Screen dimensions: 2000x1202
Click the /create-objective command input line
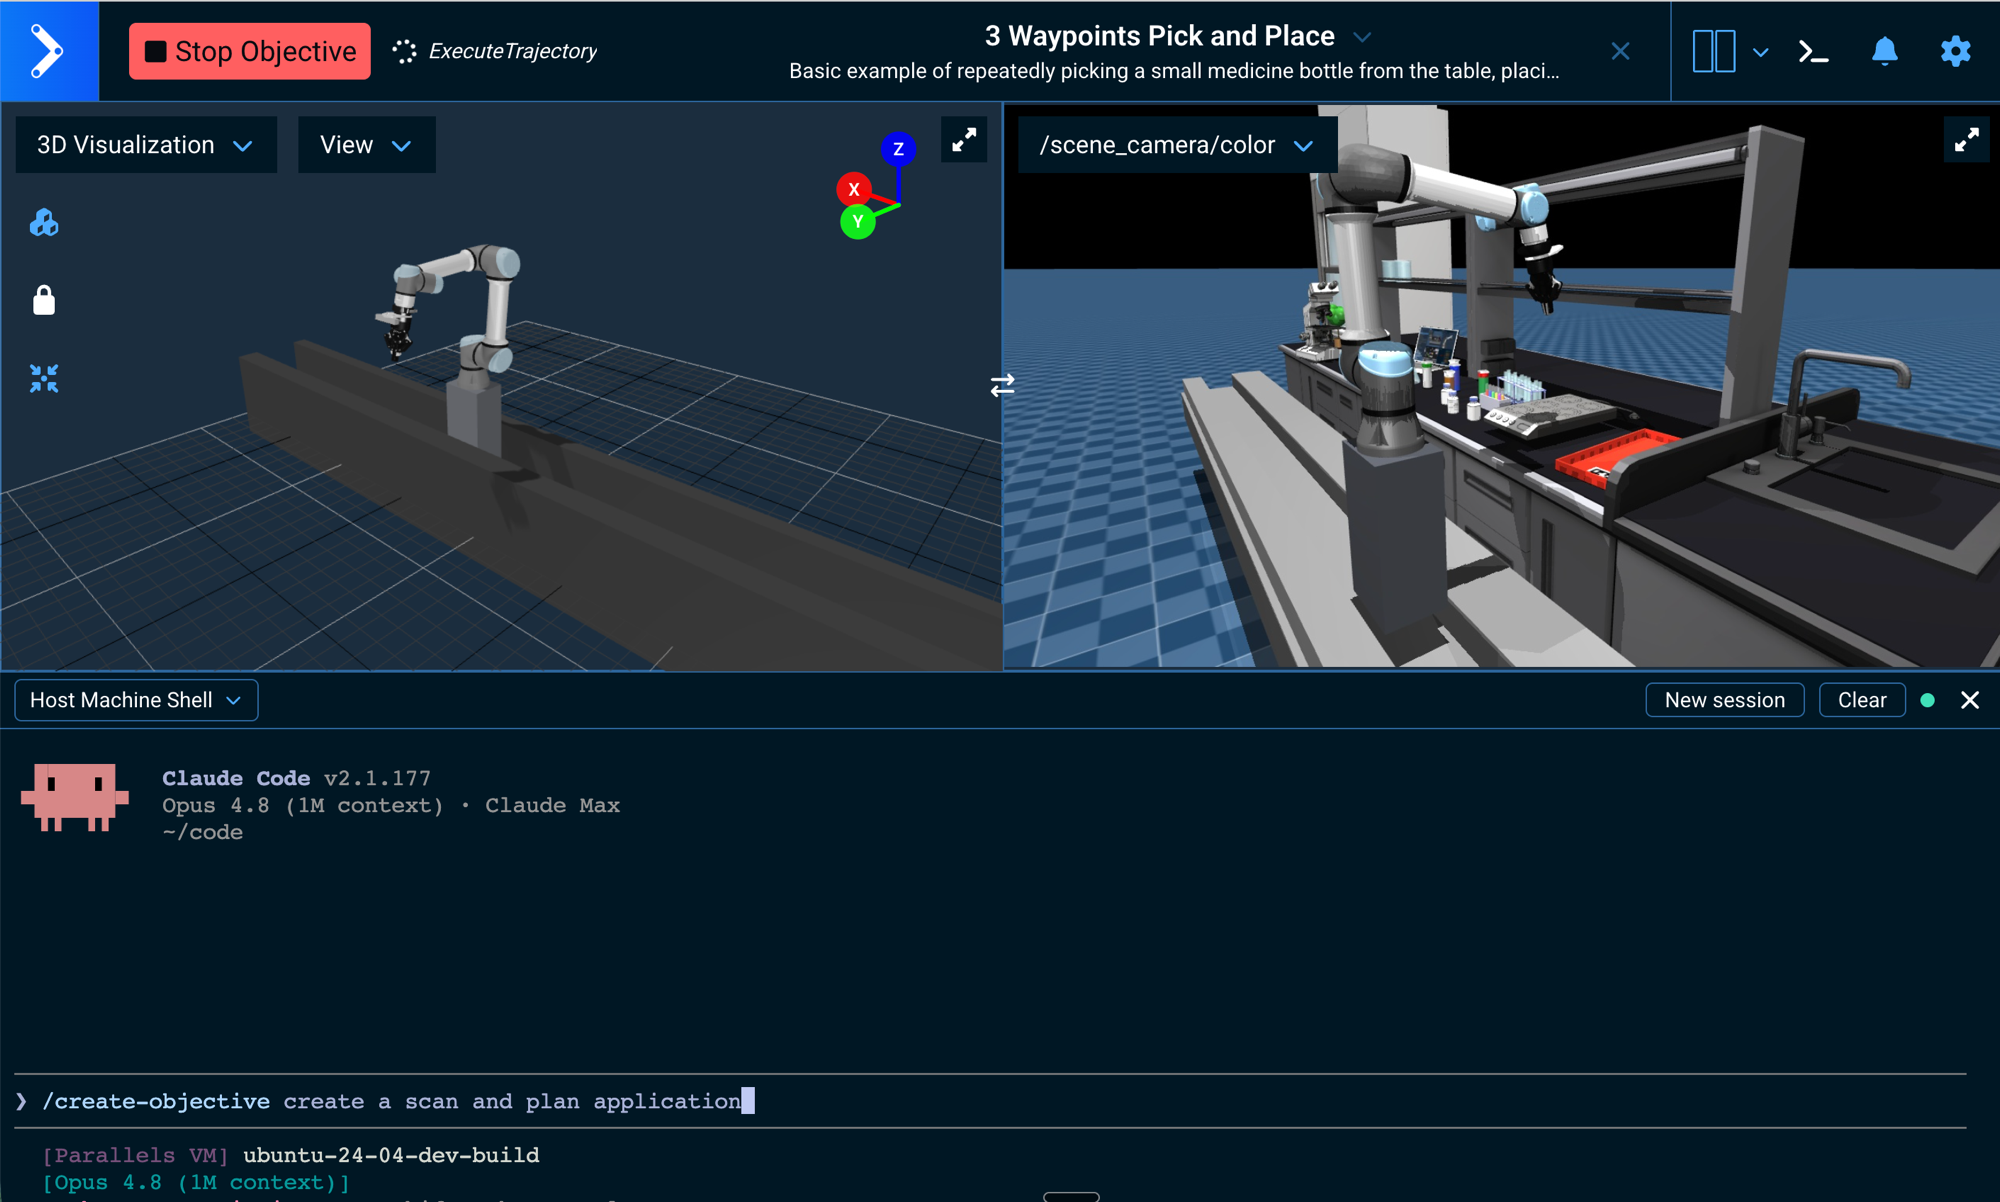[x=990, y=1101]
